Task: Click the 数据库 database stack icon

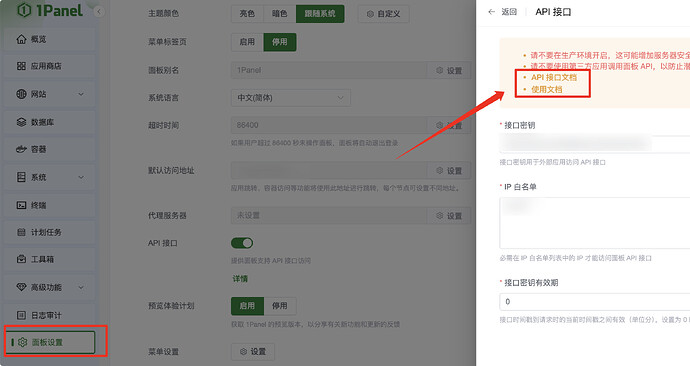Action: click(21, 122)
